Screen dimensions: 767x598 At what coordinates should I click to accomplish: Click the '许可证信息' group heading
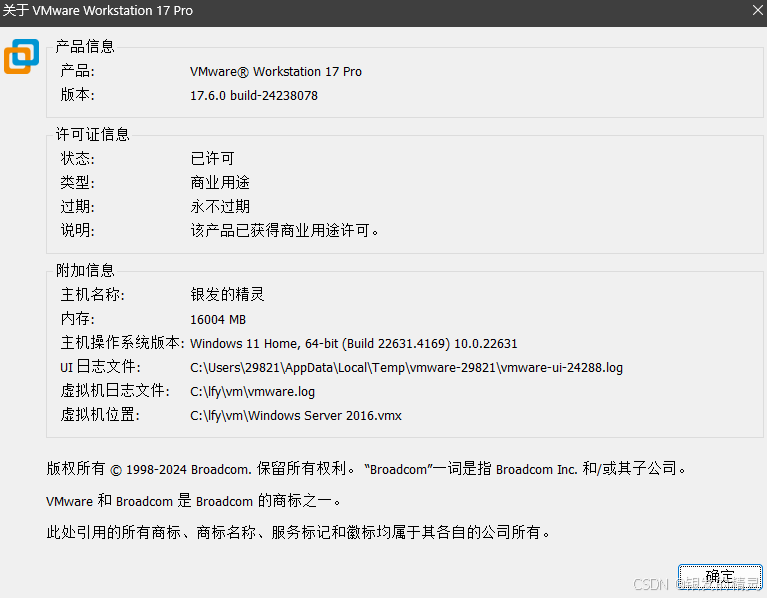(x=92, y=134)
